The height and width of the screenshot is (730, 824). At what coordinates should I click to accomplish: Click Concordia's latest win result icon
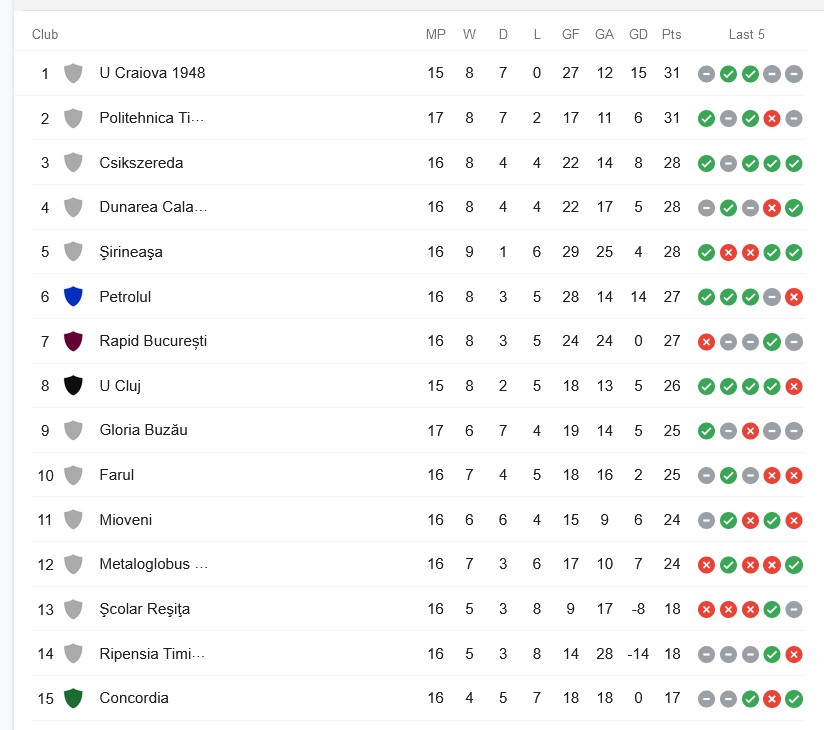pos(794,699)
